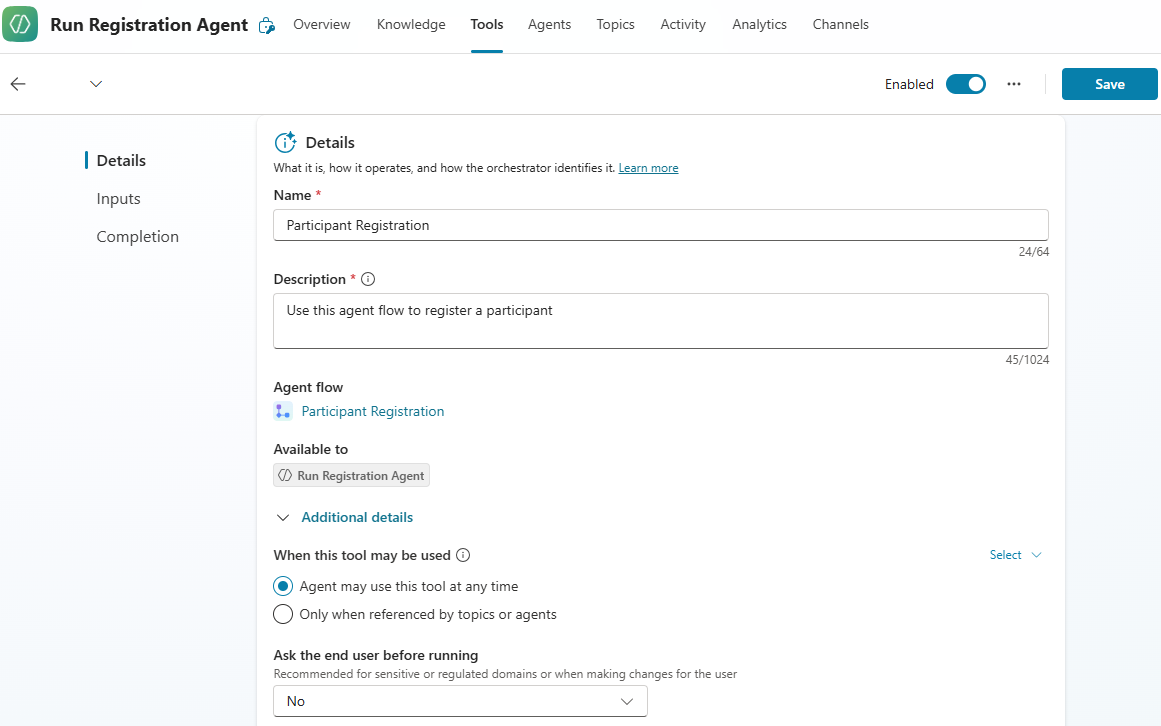1161x726 pixels.
Task: Toggle the Enabled switch off
Action: (965, 84)
